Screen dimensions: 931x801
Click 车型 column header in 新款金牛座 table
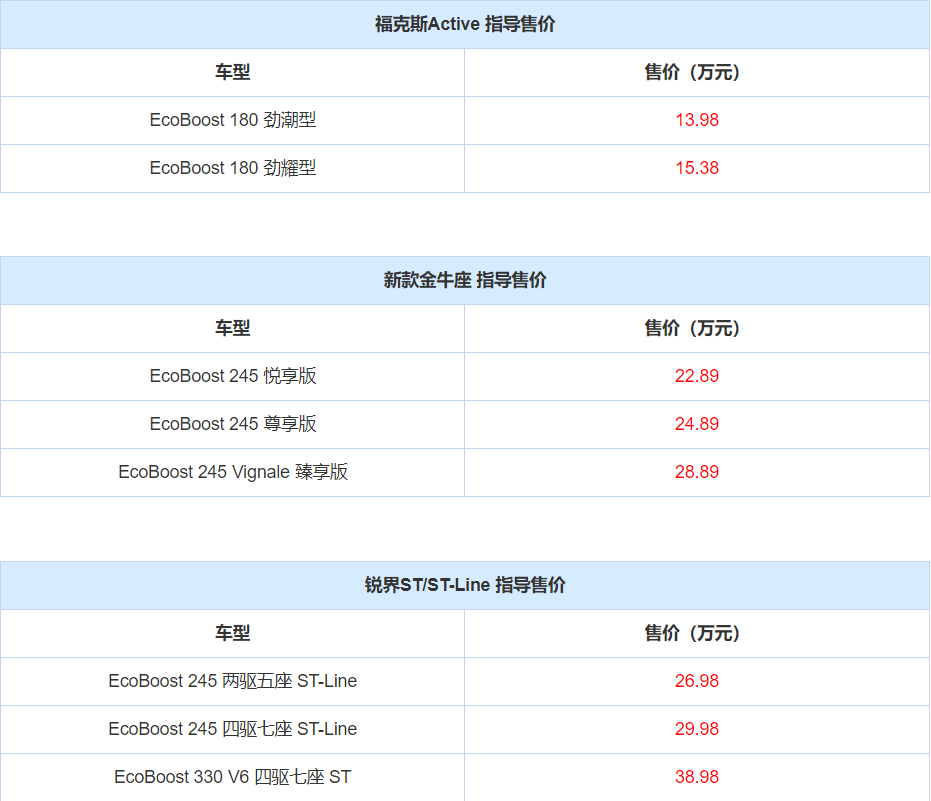pos(232,328)
